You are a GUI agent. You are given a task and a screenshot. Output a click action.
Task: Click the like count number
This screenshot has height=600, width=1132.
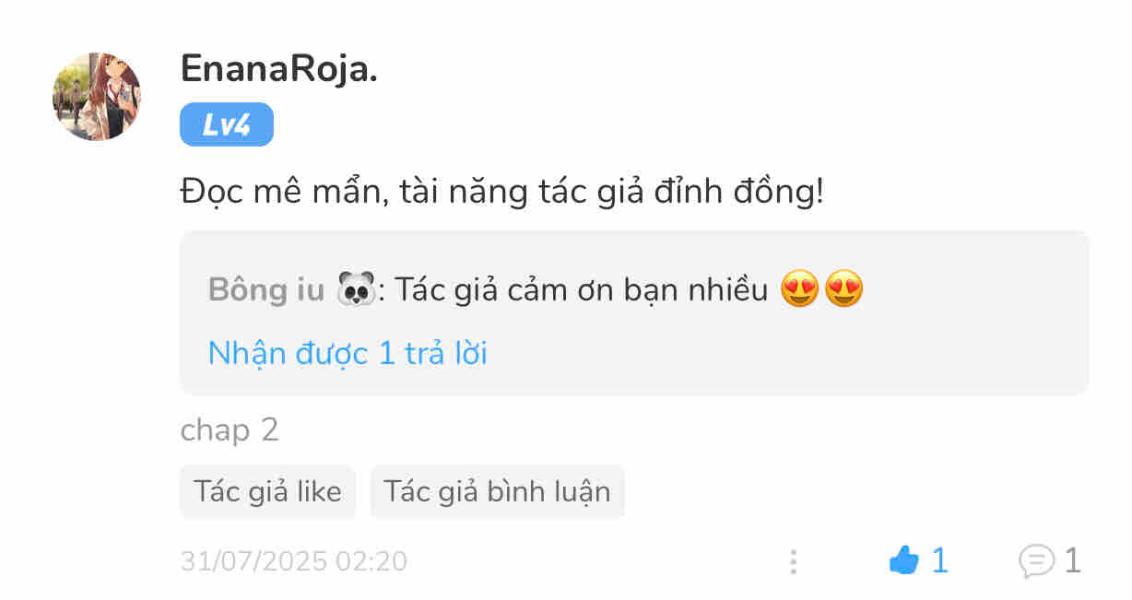pyautogui.click(x=939, y=561)
